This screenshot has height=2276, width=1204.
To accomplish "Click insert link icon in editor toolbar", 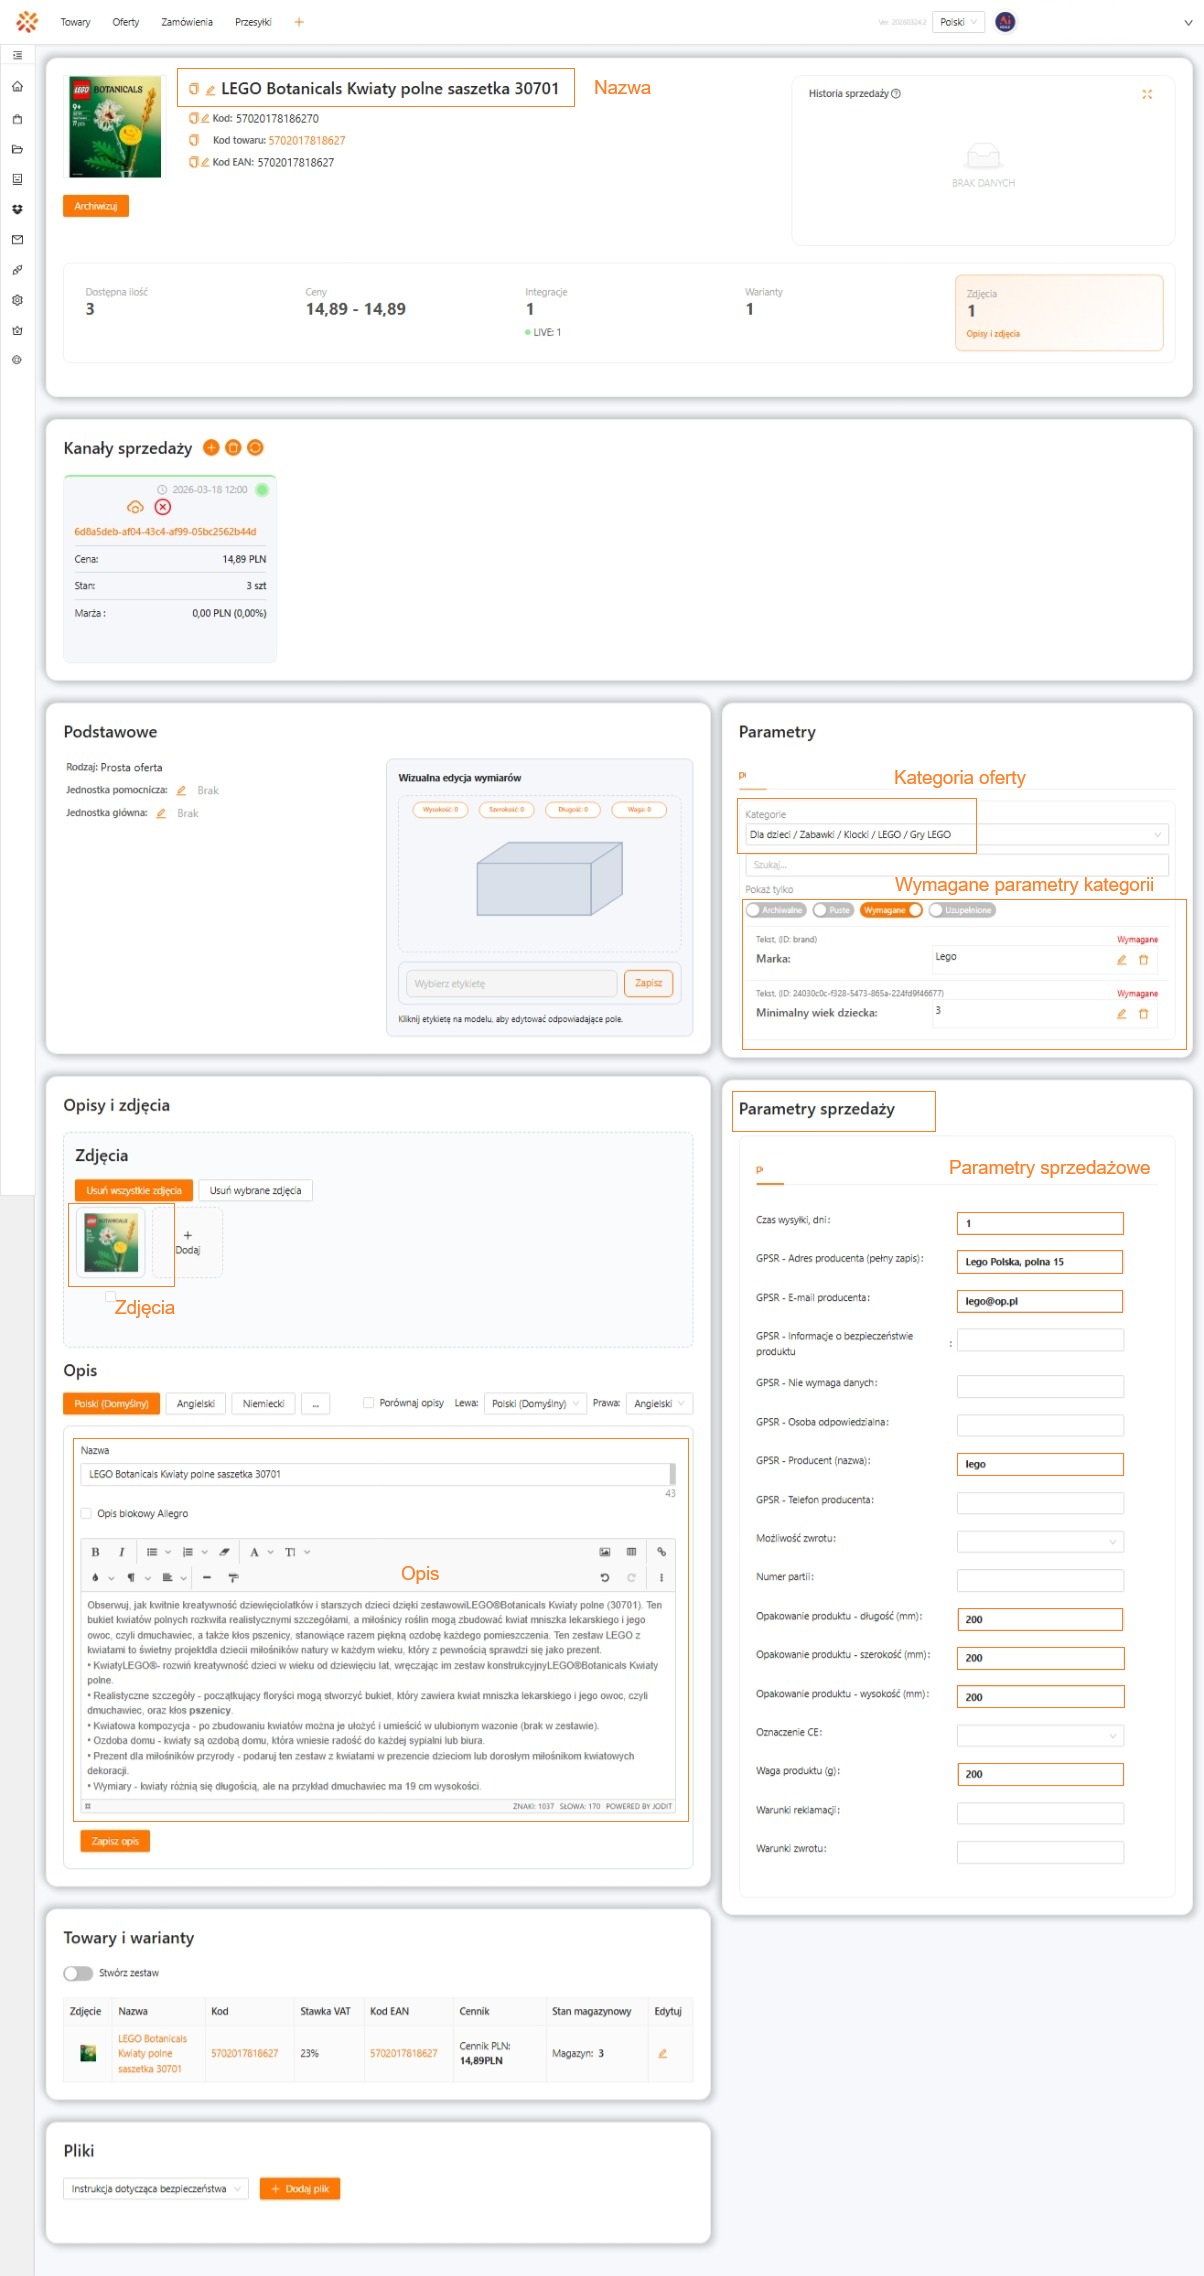I will pyautogui.click(x=661, y=1552).
